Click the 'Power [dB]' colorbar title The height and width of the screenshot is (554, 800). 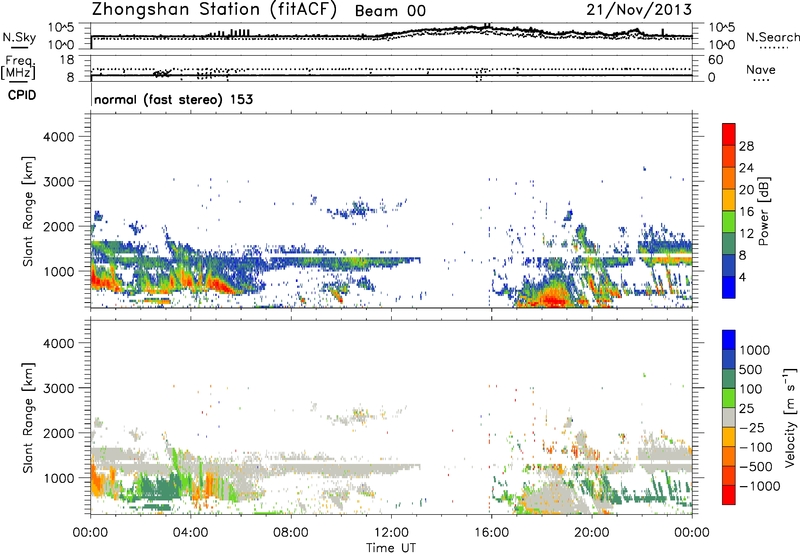pyautogui.click(x=763, y=211)
